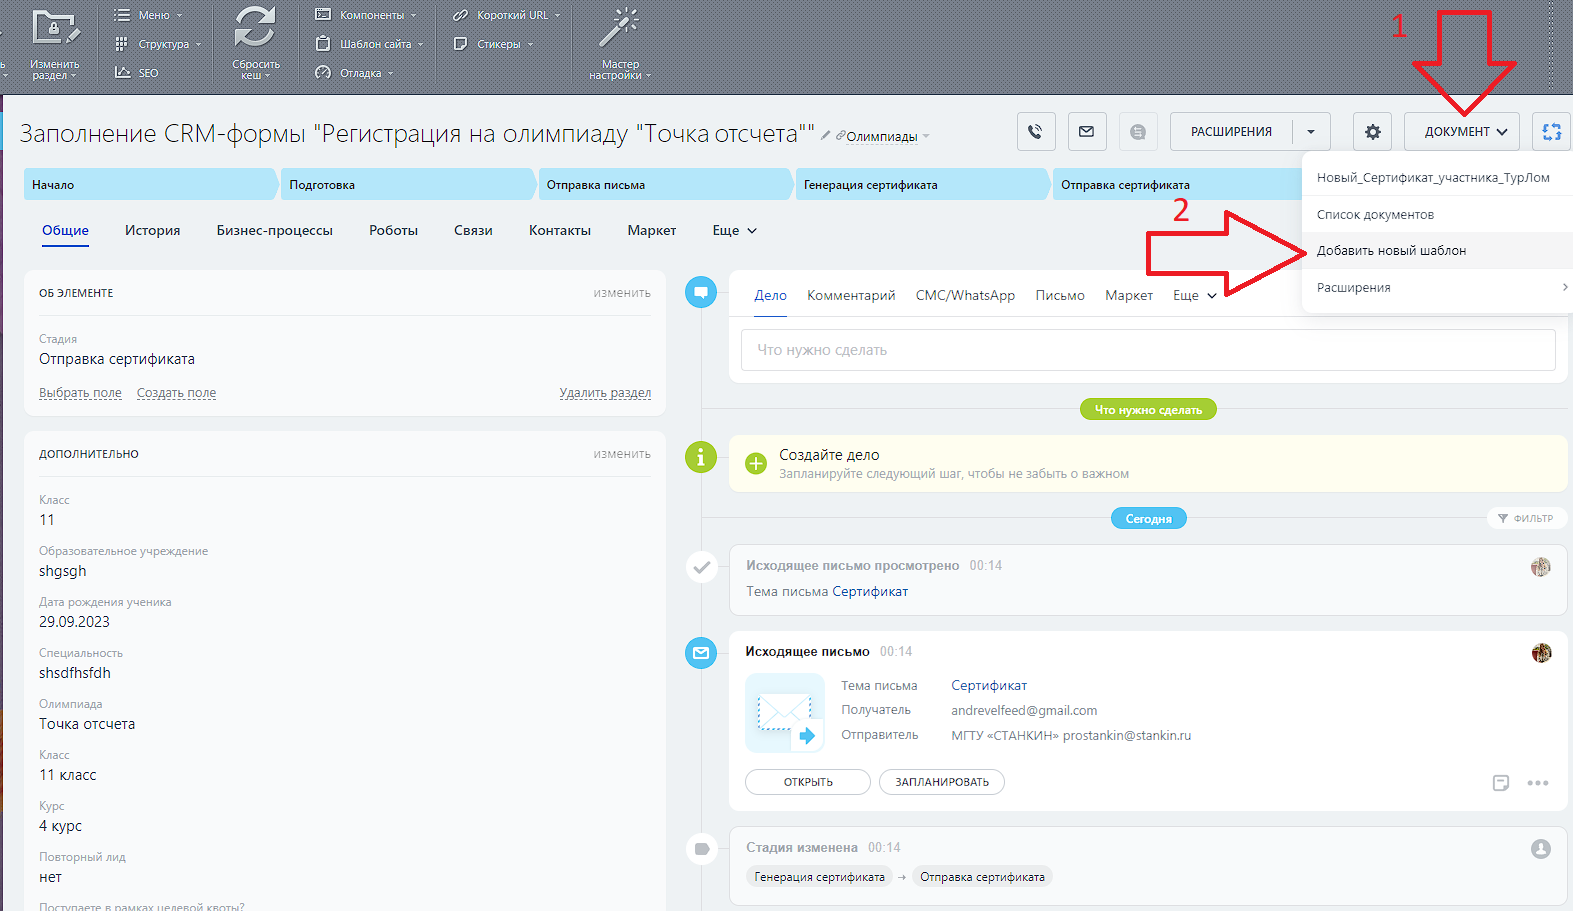Open the gear settings button
The height and width of the screenshot is (911, 1573).
tap(1373, 131)
